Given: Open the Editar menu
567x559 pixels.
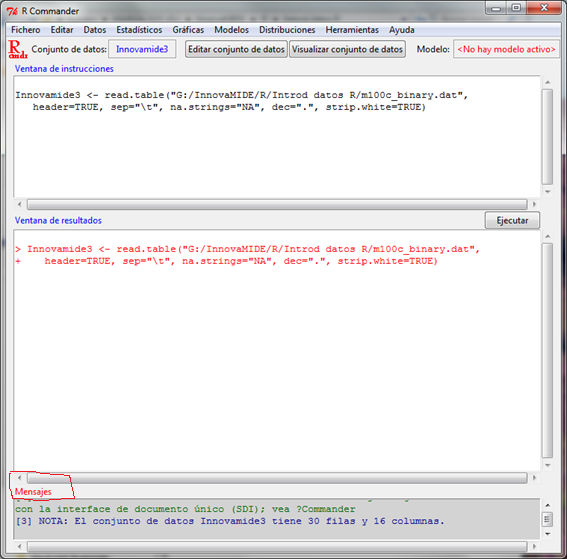Looking at the screenshot, I should click(x=62, y=30).
